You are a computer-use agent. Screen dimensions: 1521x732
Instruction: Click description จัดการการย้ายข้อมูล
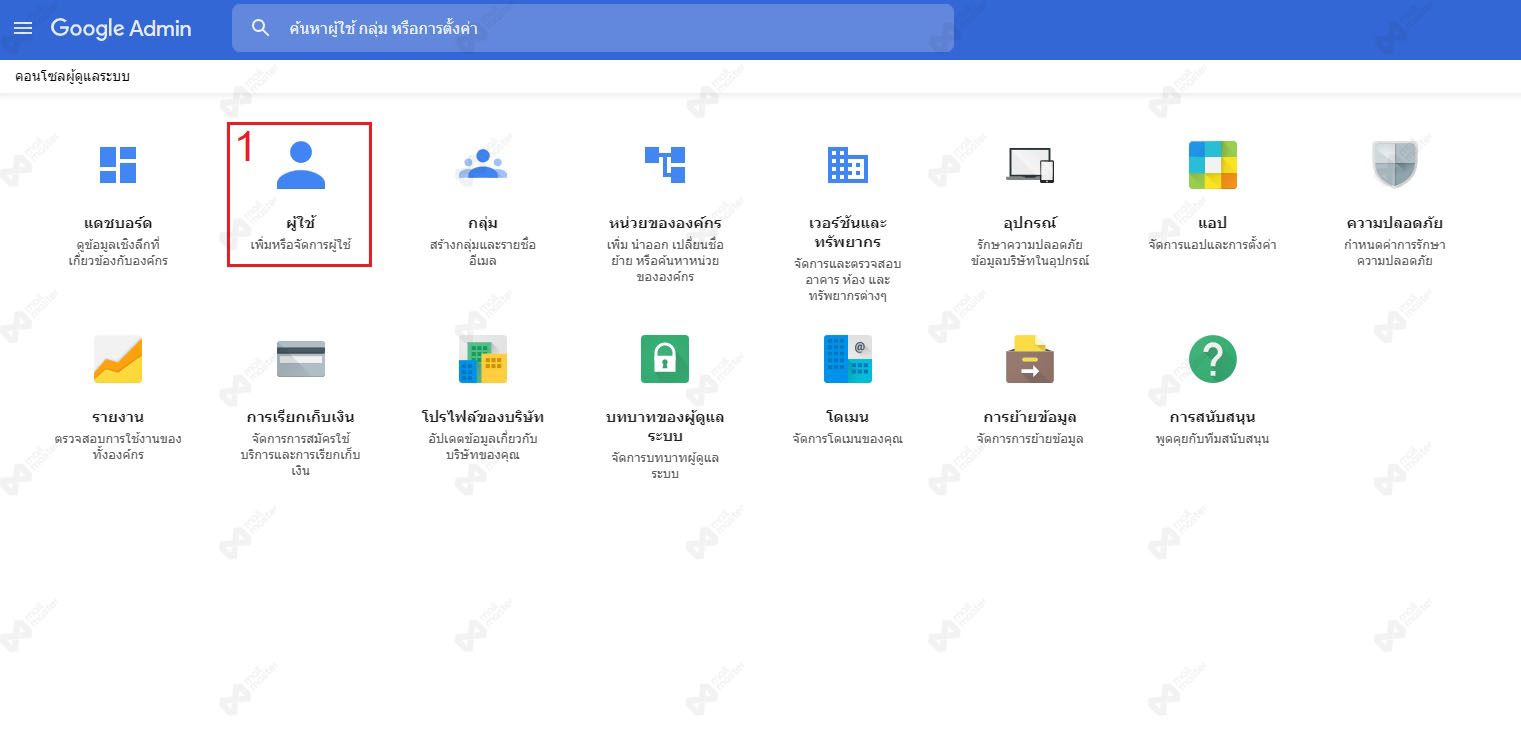[1030, 439]
